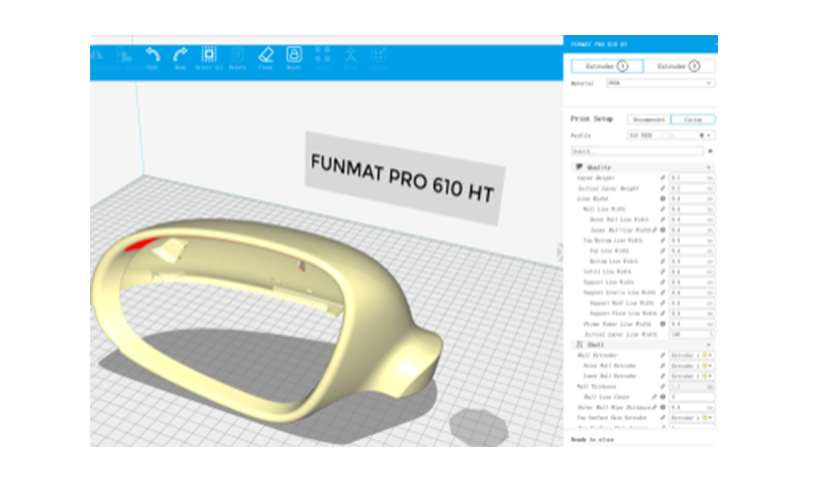Viewport: 840px width, 480px height.
Task: Click the Clear eraser icon
Action: 266,57
